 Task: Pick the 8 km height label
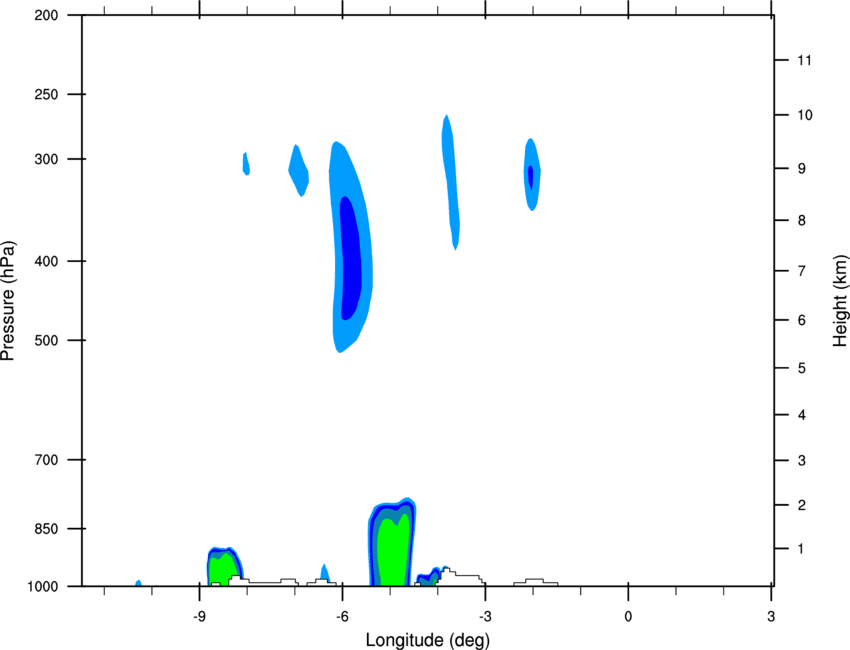click(x=802, y=220)
